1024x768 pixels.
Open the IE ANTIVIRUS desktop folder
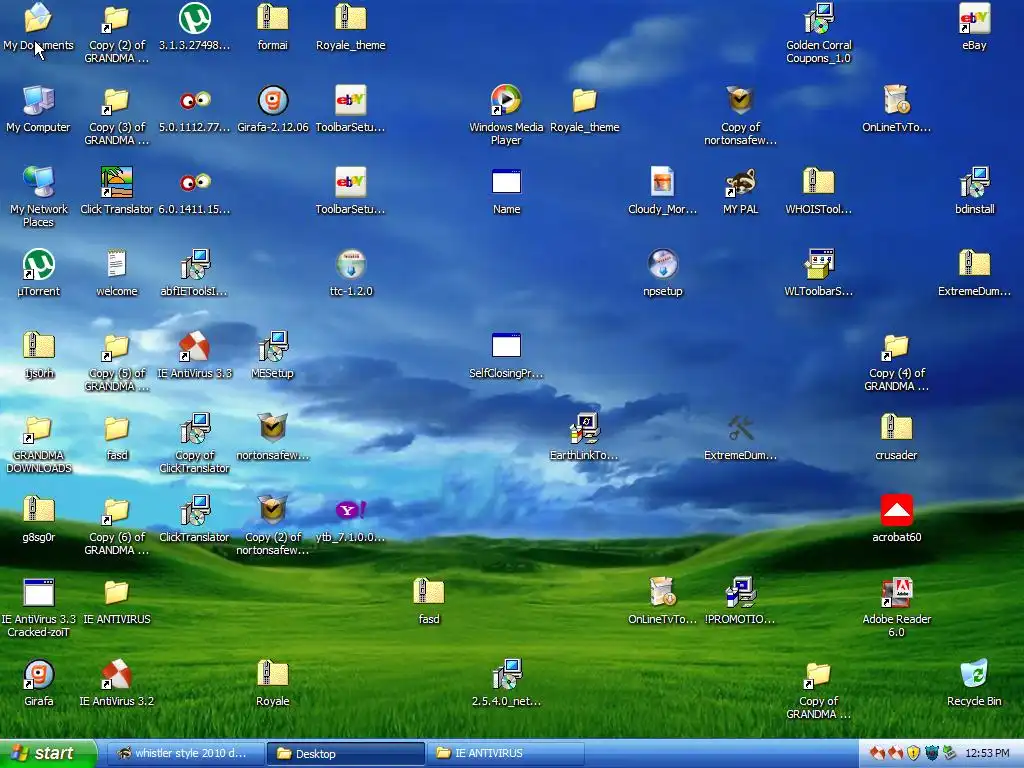116,601
